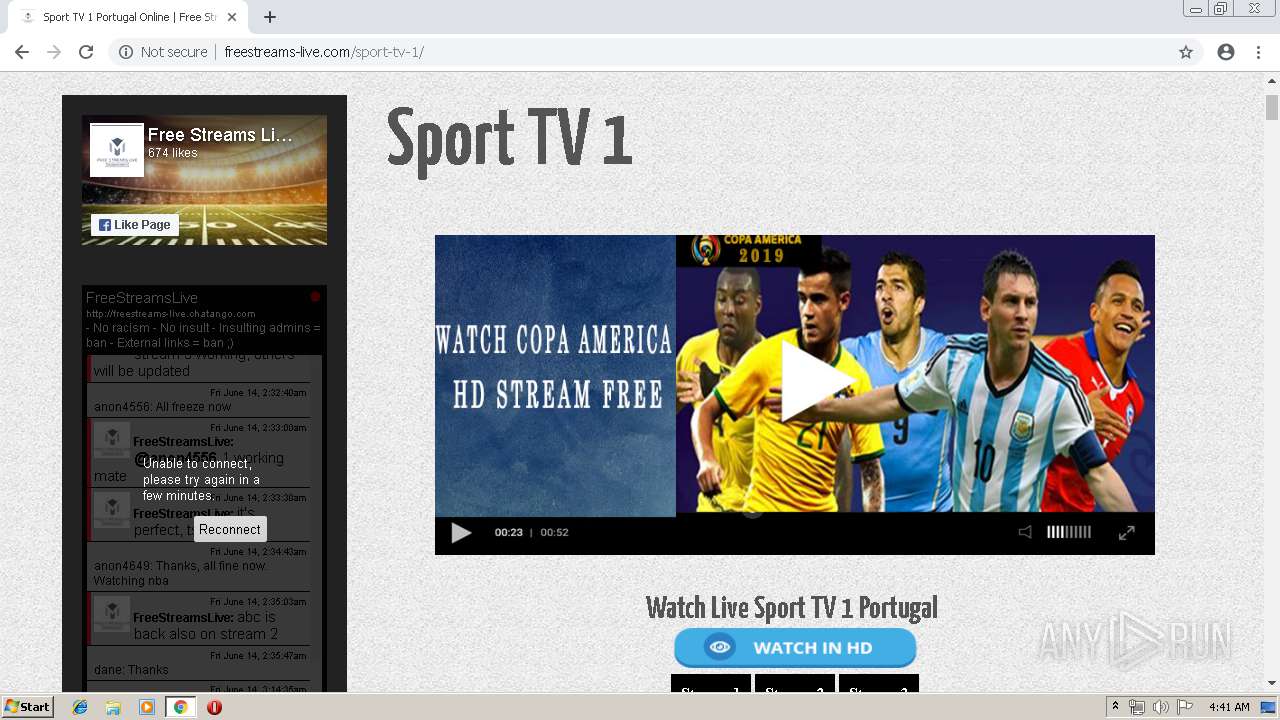
Task: Click the red status dot in chat header
Action: click(x=315, y=297)
